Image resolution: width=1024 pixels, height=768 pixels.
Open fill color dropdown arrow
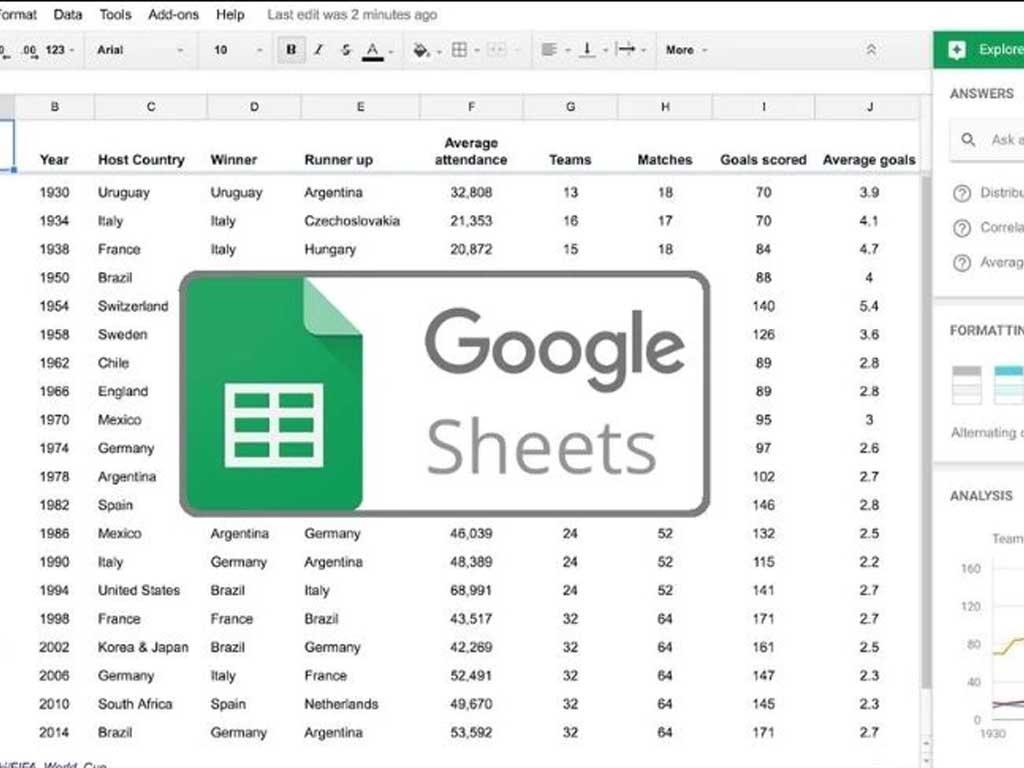click(439, 51)
